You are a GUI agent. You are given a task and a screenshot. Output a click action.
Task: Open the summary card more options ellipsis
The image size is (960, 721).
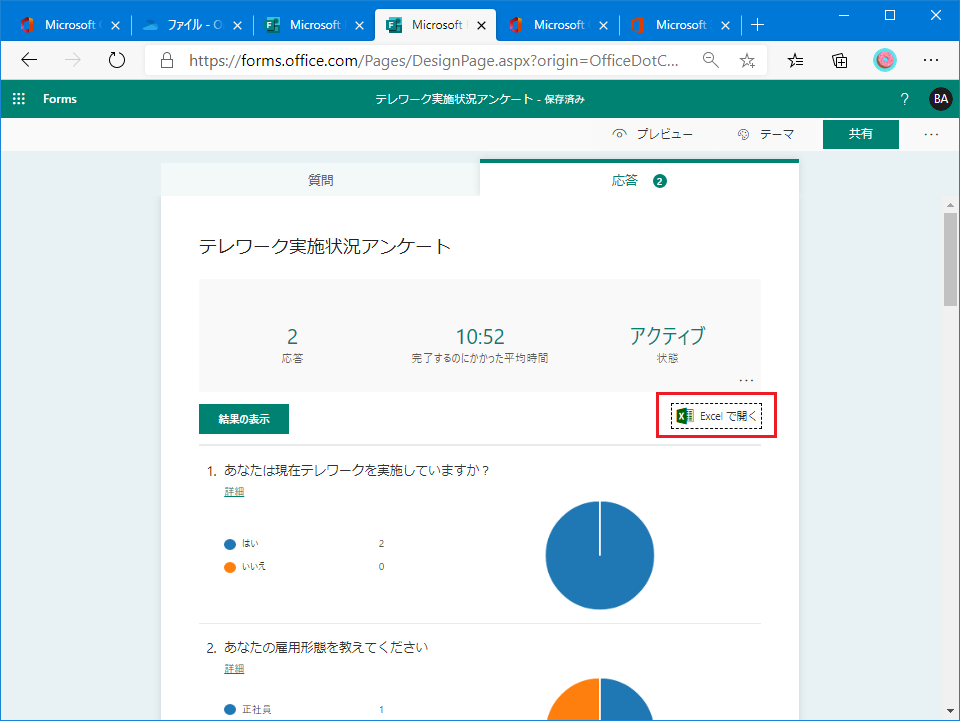(x=746, y=380)
